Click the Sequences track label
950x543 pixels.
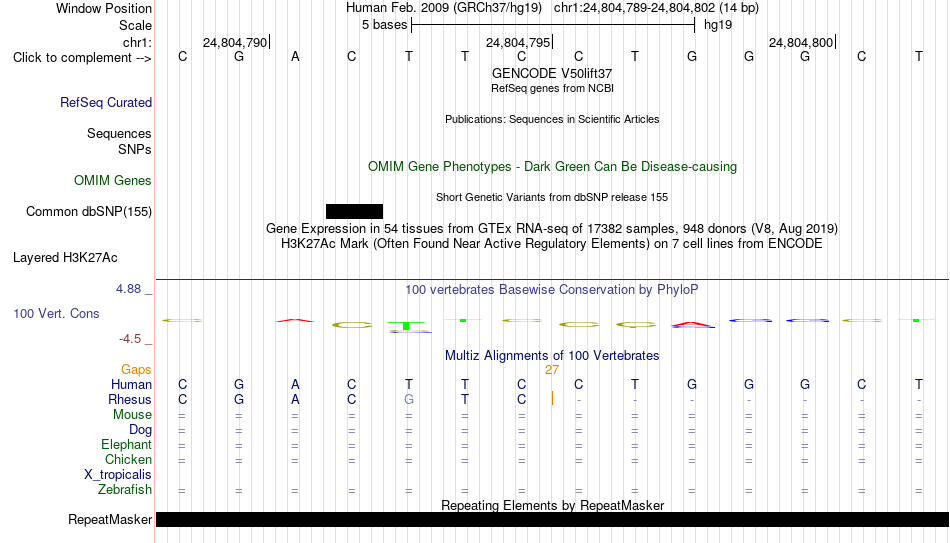[x=119, y=133]
